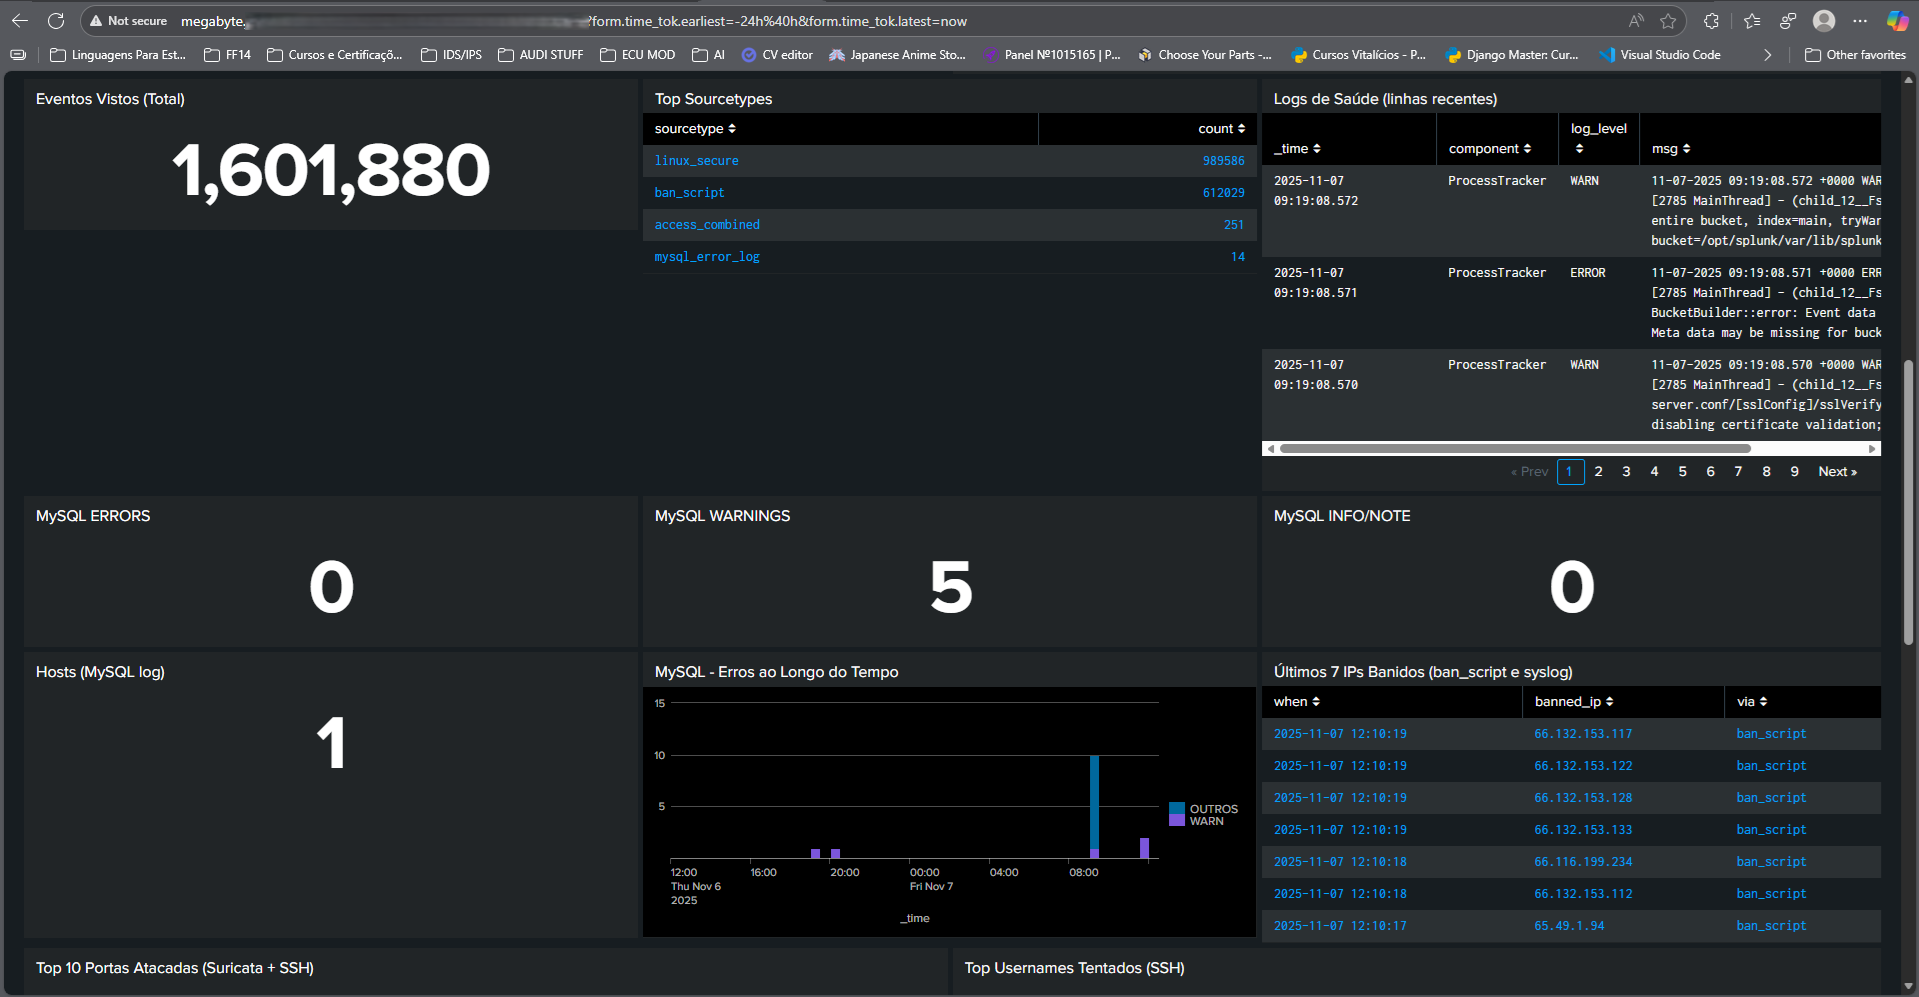This screenshot has height=997, width=1919.
Task: Open the Other favorites folder
Action: [x=1856, y=55]
